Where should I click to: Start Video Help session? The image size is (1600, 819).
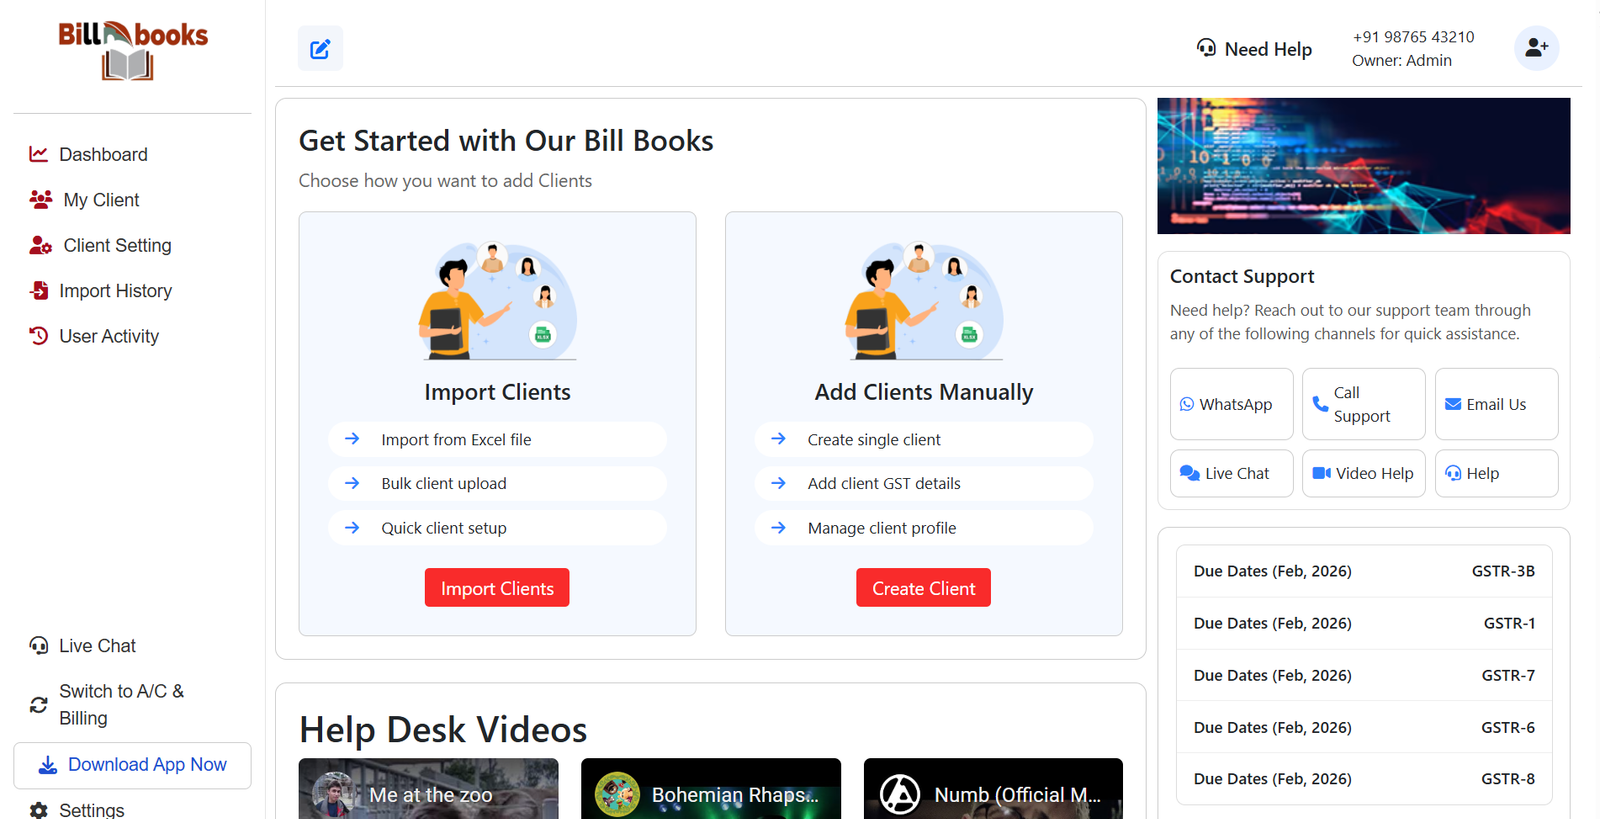[1363, 473]
